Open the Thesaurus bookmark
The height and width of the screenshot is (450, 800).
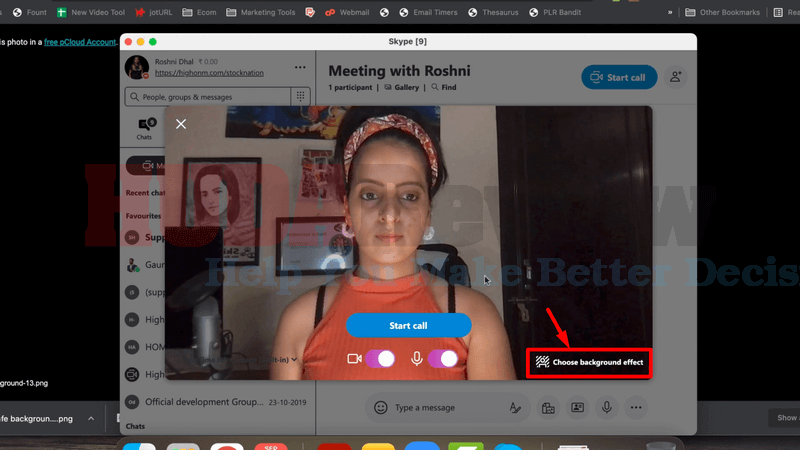[x=493, y=12]
